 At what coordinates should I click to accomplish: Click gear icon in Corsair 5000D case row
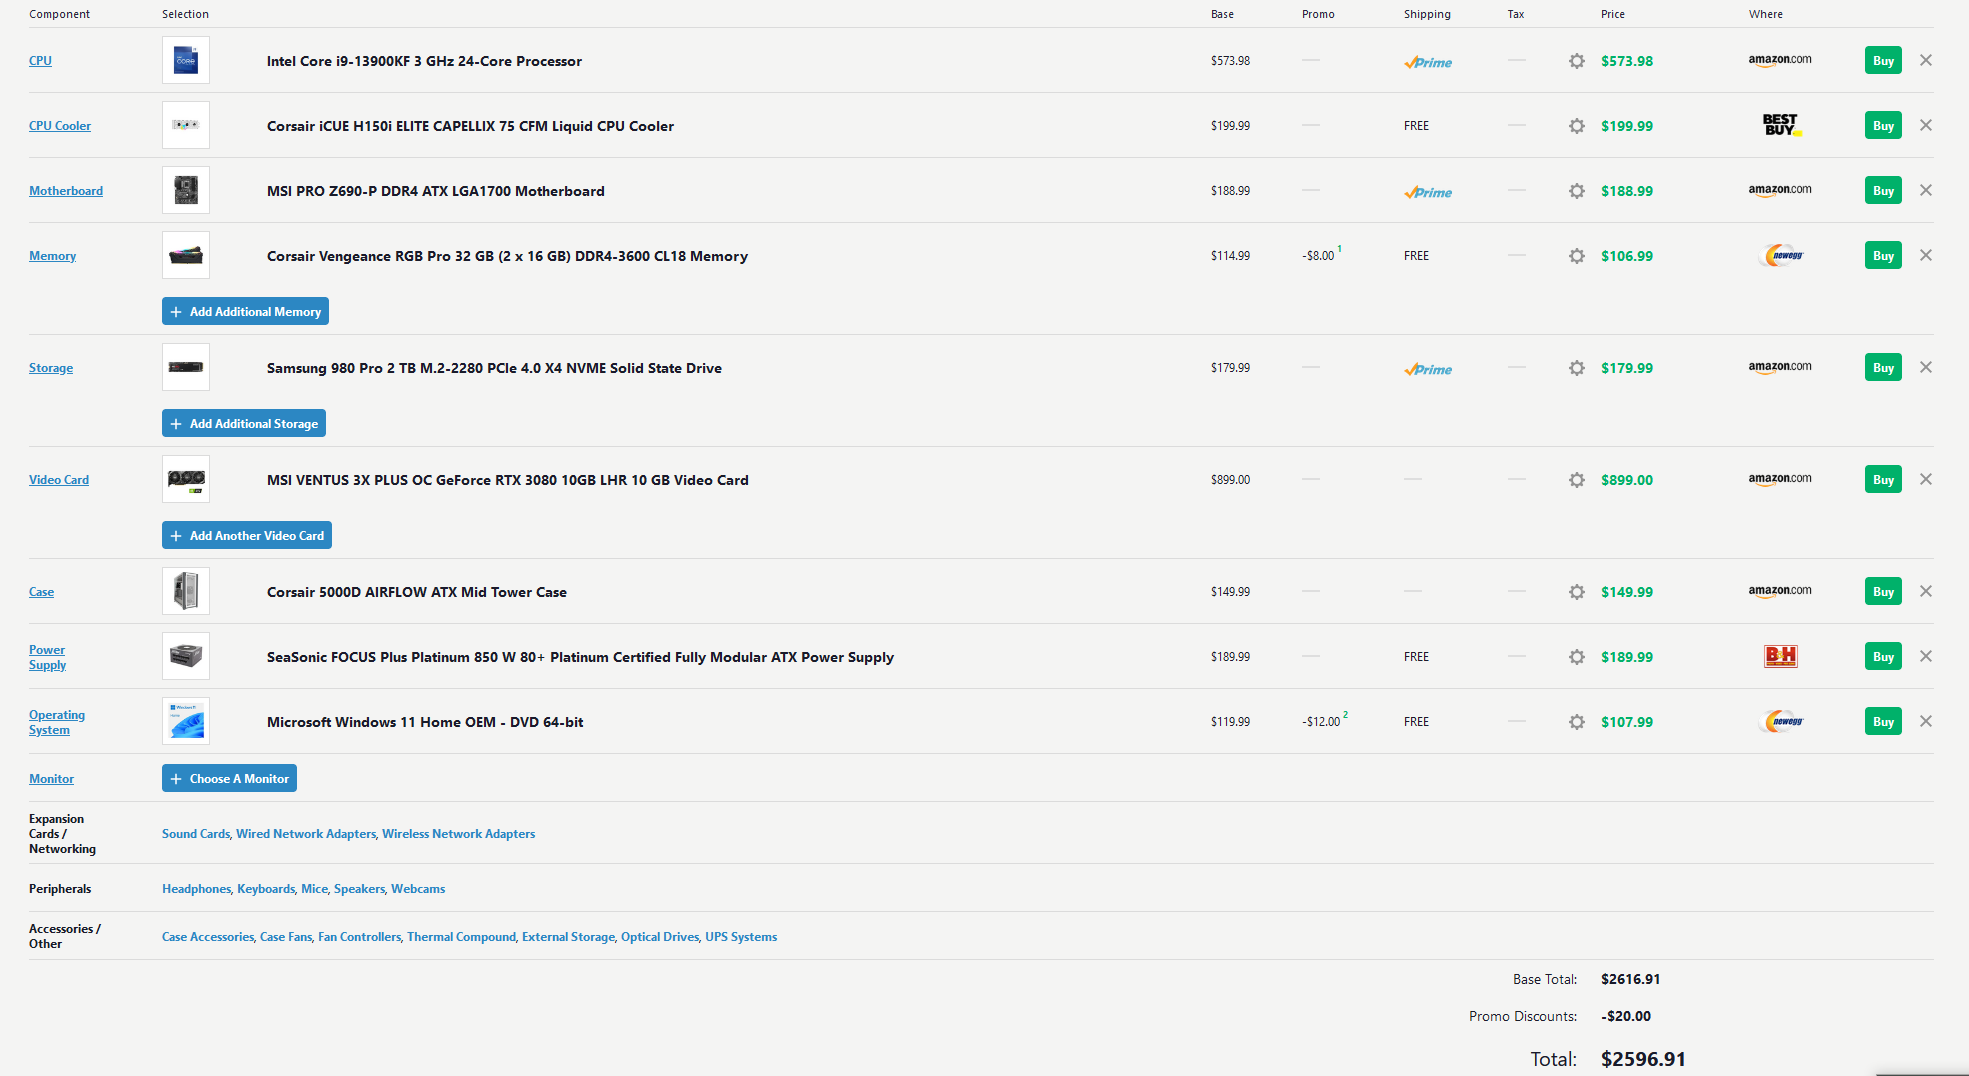[1577, 592]
